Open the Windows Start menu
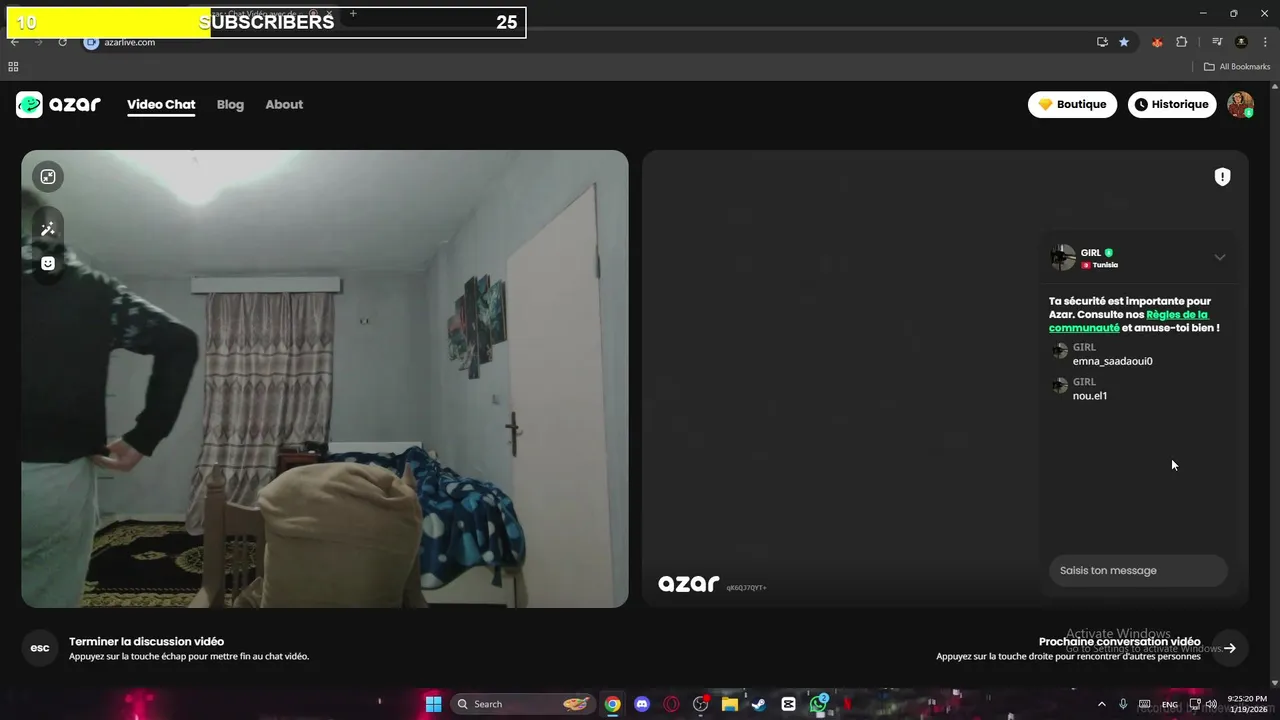Screen dimensions: 1280x720 (433, 704)
